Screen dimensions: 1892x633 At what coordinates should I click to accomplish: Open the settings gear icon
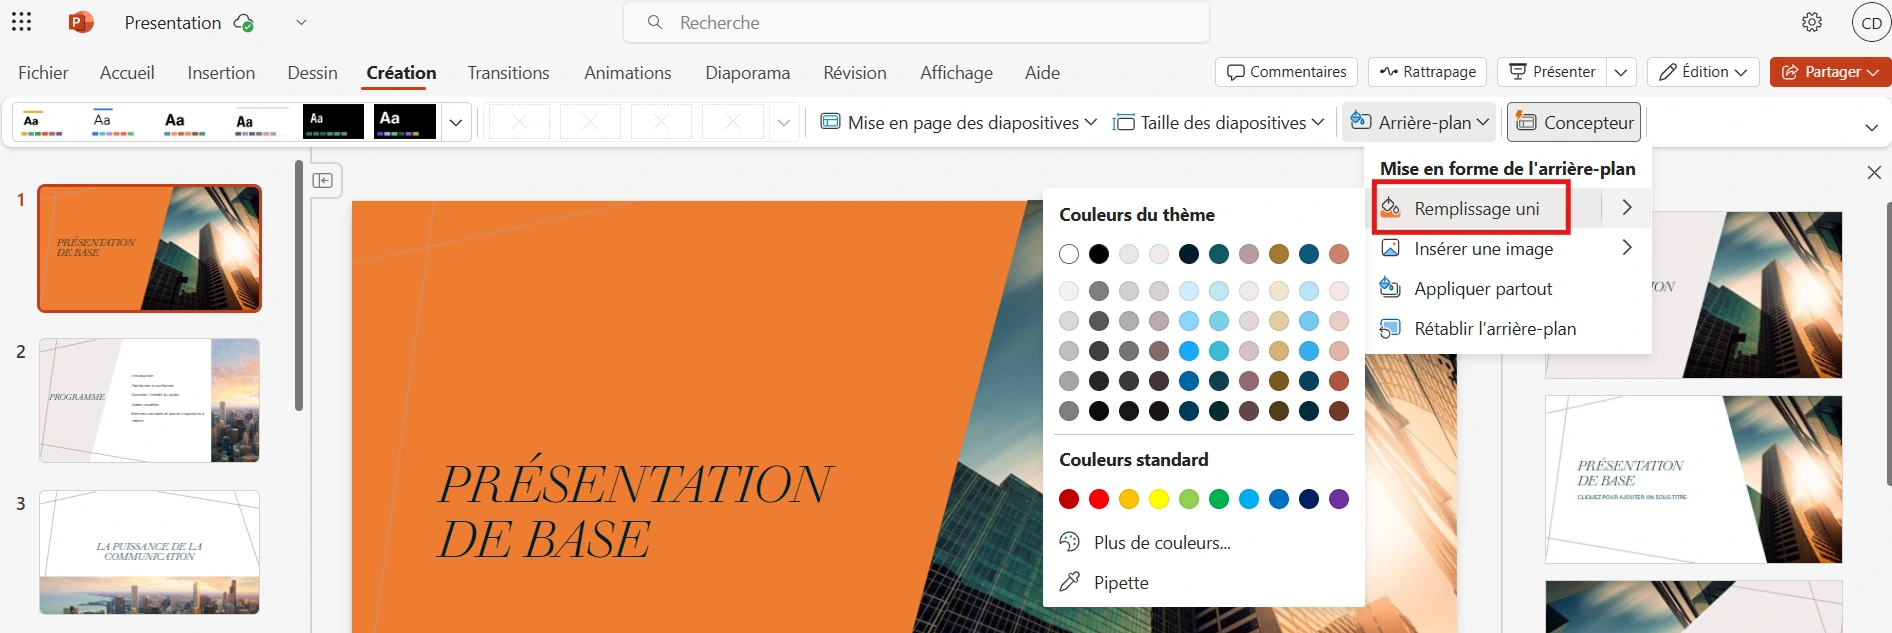click(x=1812, y=22)
